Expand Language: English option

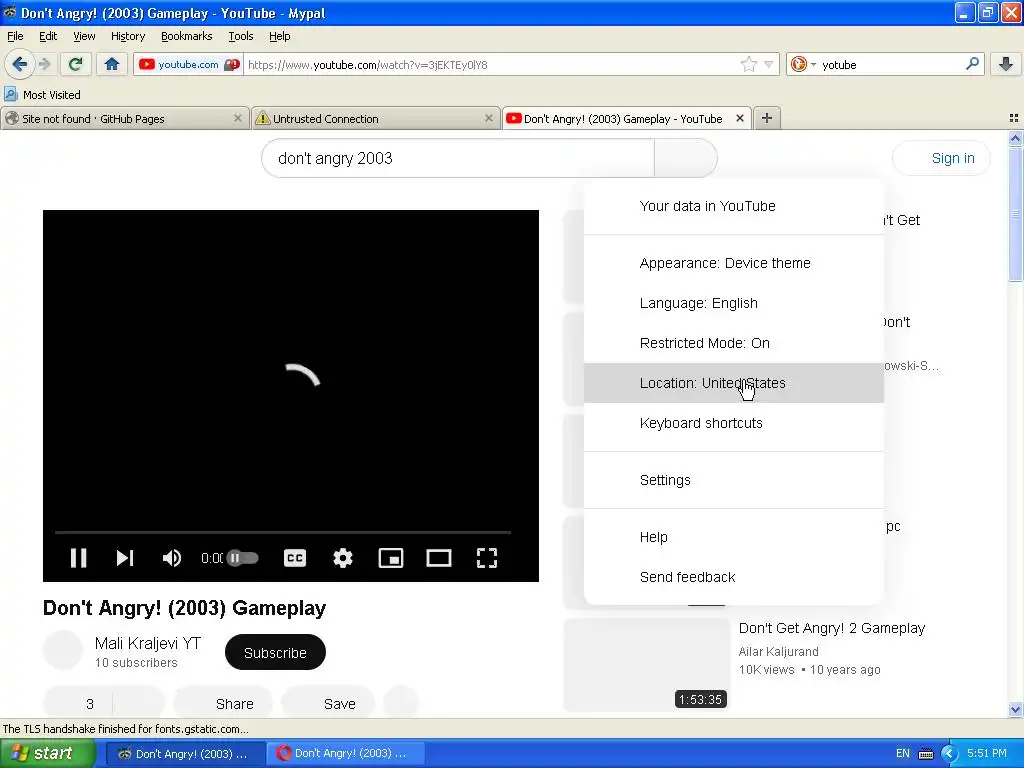(733, 303)
